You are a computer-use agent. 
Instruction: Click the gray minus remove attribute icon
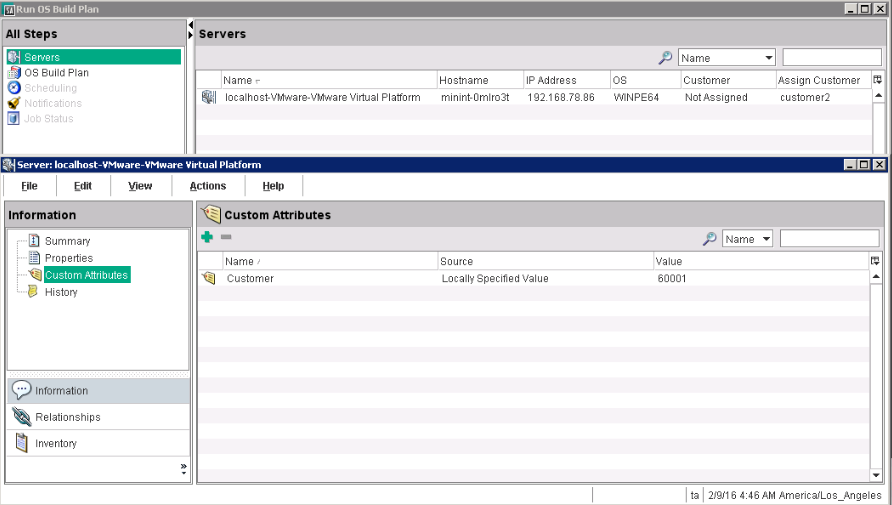226,237
